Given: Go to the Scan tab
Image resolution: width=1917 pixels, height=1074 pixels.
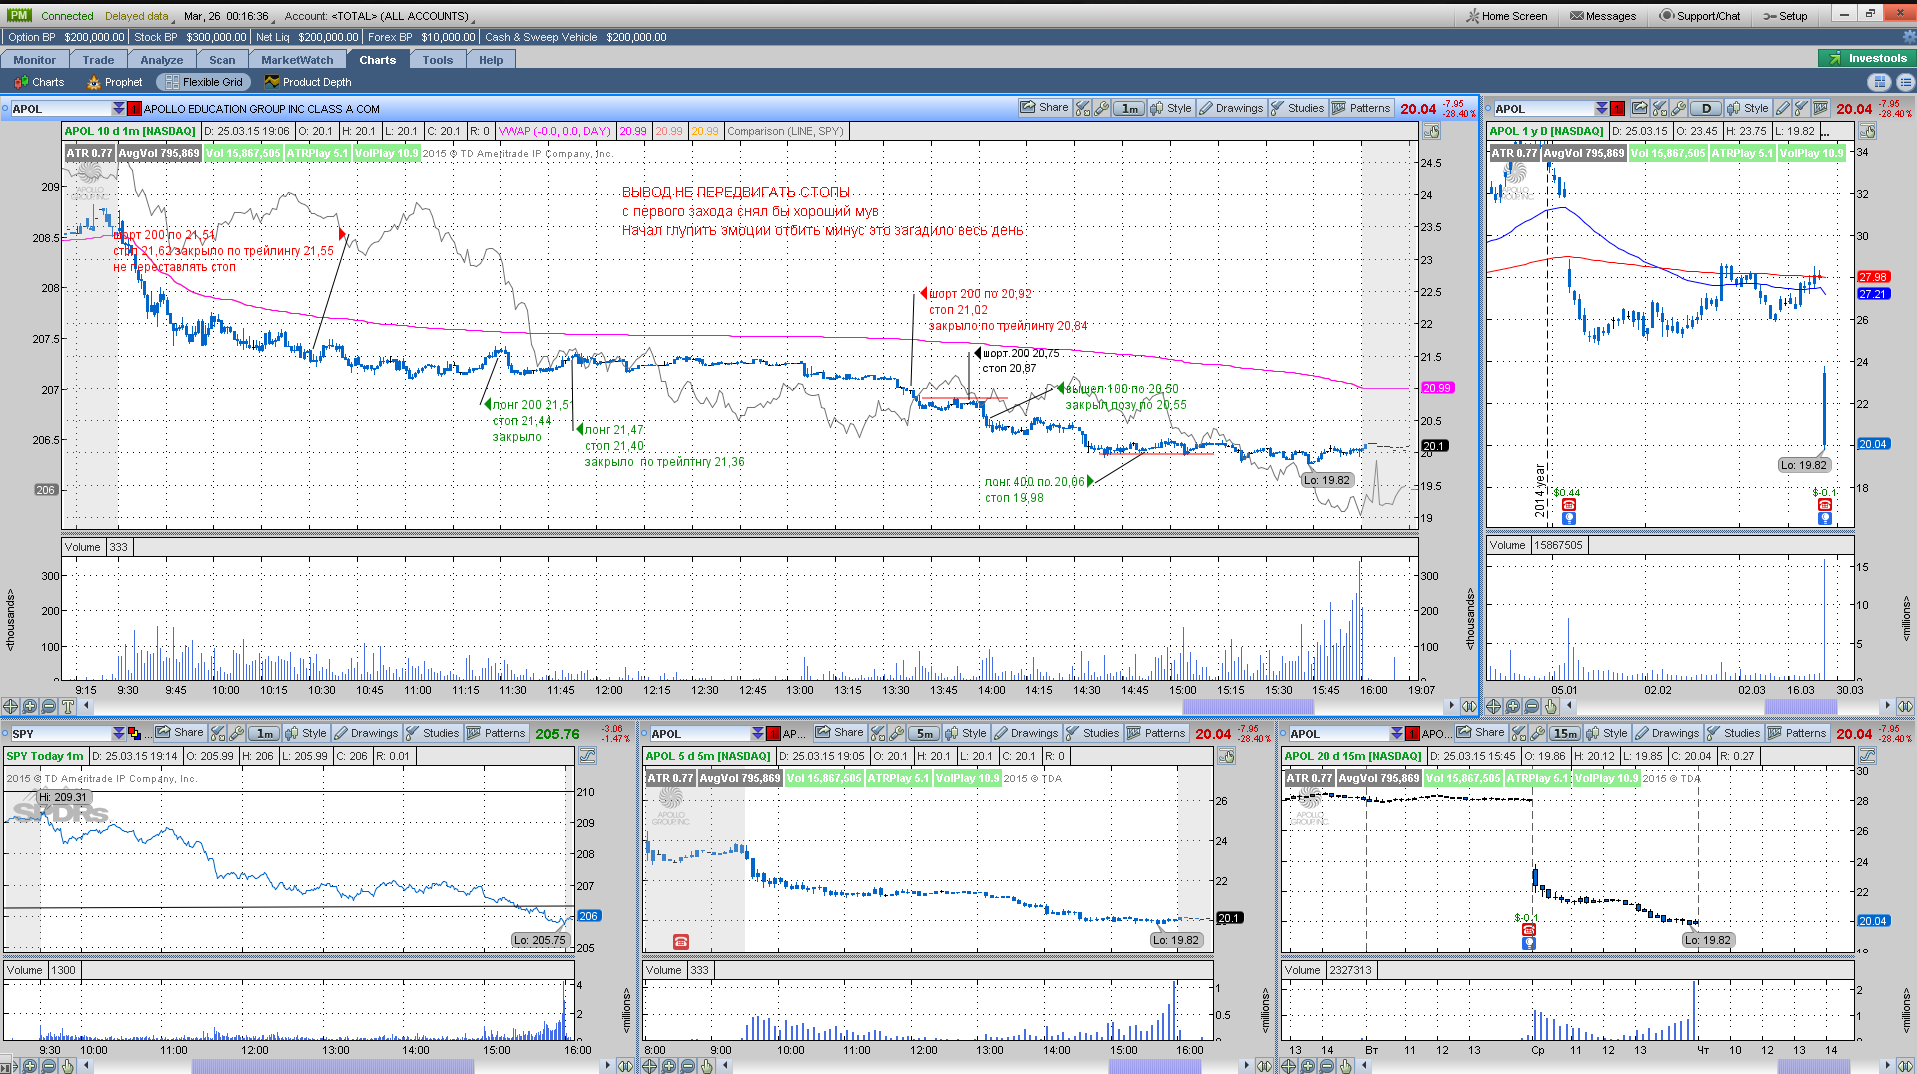Looking at the screenshot, I should pos(222,60).
